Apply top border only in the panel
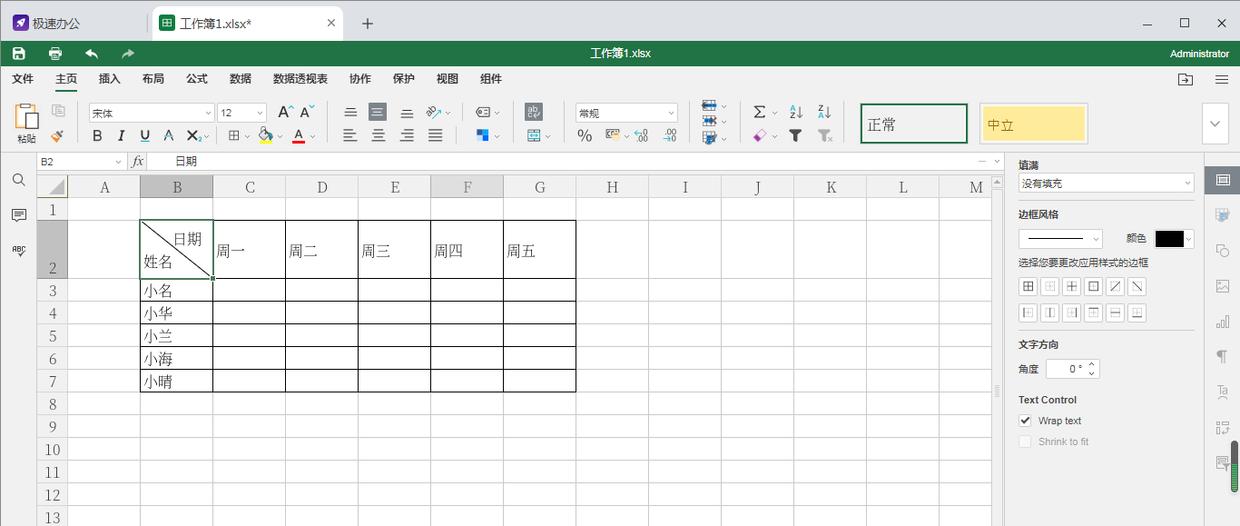The width and height of the screenshot is (1240, 526). (x=1093, y=313)
